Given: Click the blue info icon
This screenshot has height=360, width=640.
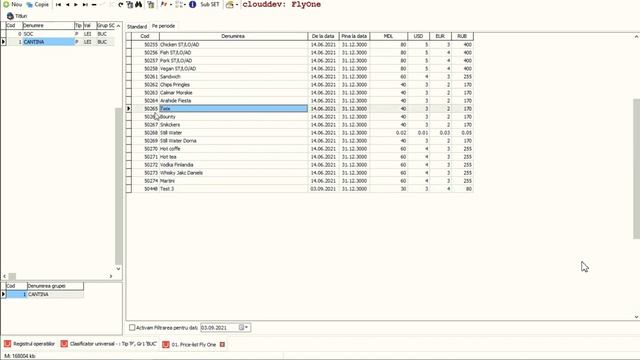Looking at the screenshot, I should 192,4.
